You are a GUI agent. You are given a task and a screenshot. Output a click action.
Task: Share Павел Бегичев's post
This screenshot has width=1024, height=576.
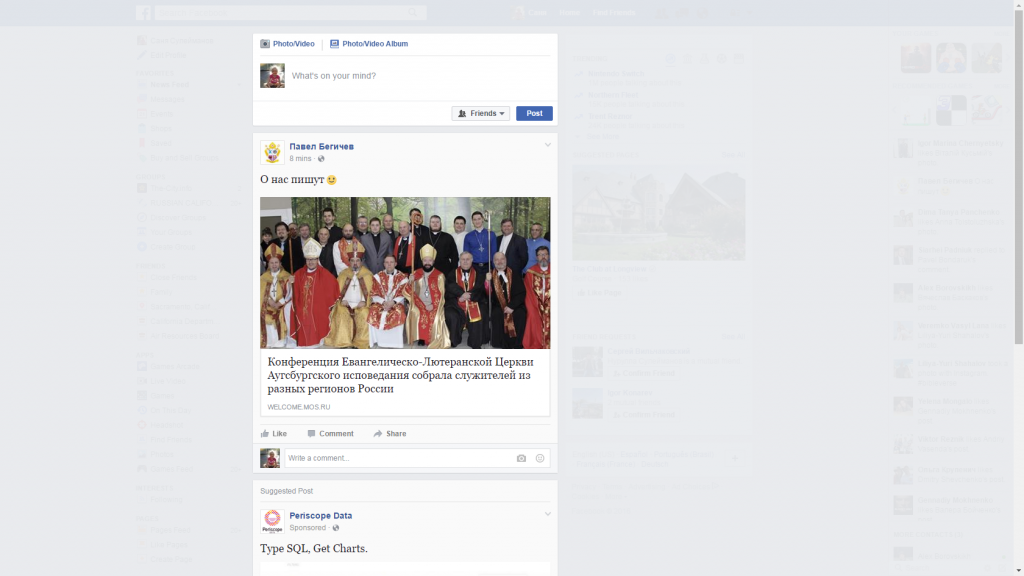(x=390, y=434)
